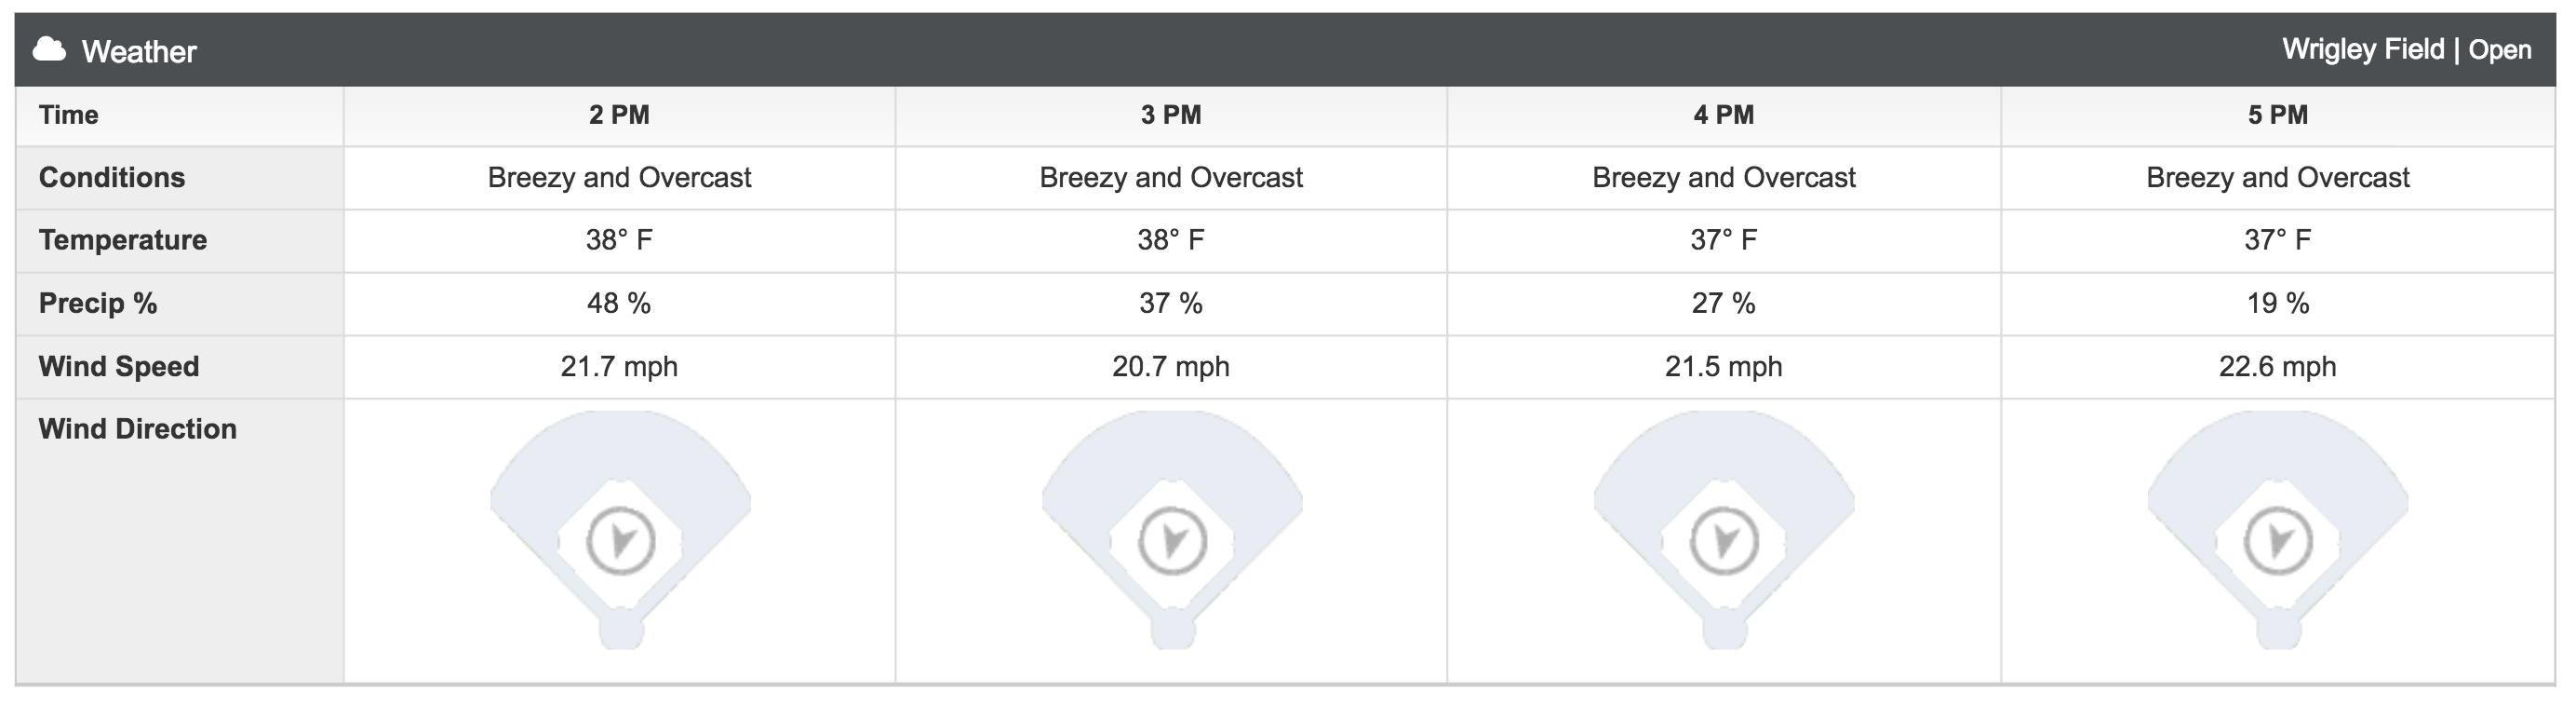This screenshot has height=704, width=2576.
Task: Select the 2 PM column header
Action: (619, 115)
